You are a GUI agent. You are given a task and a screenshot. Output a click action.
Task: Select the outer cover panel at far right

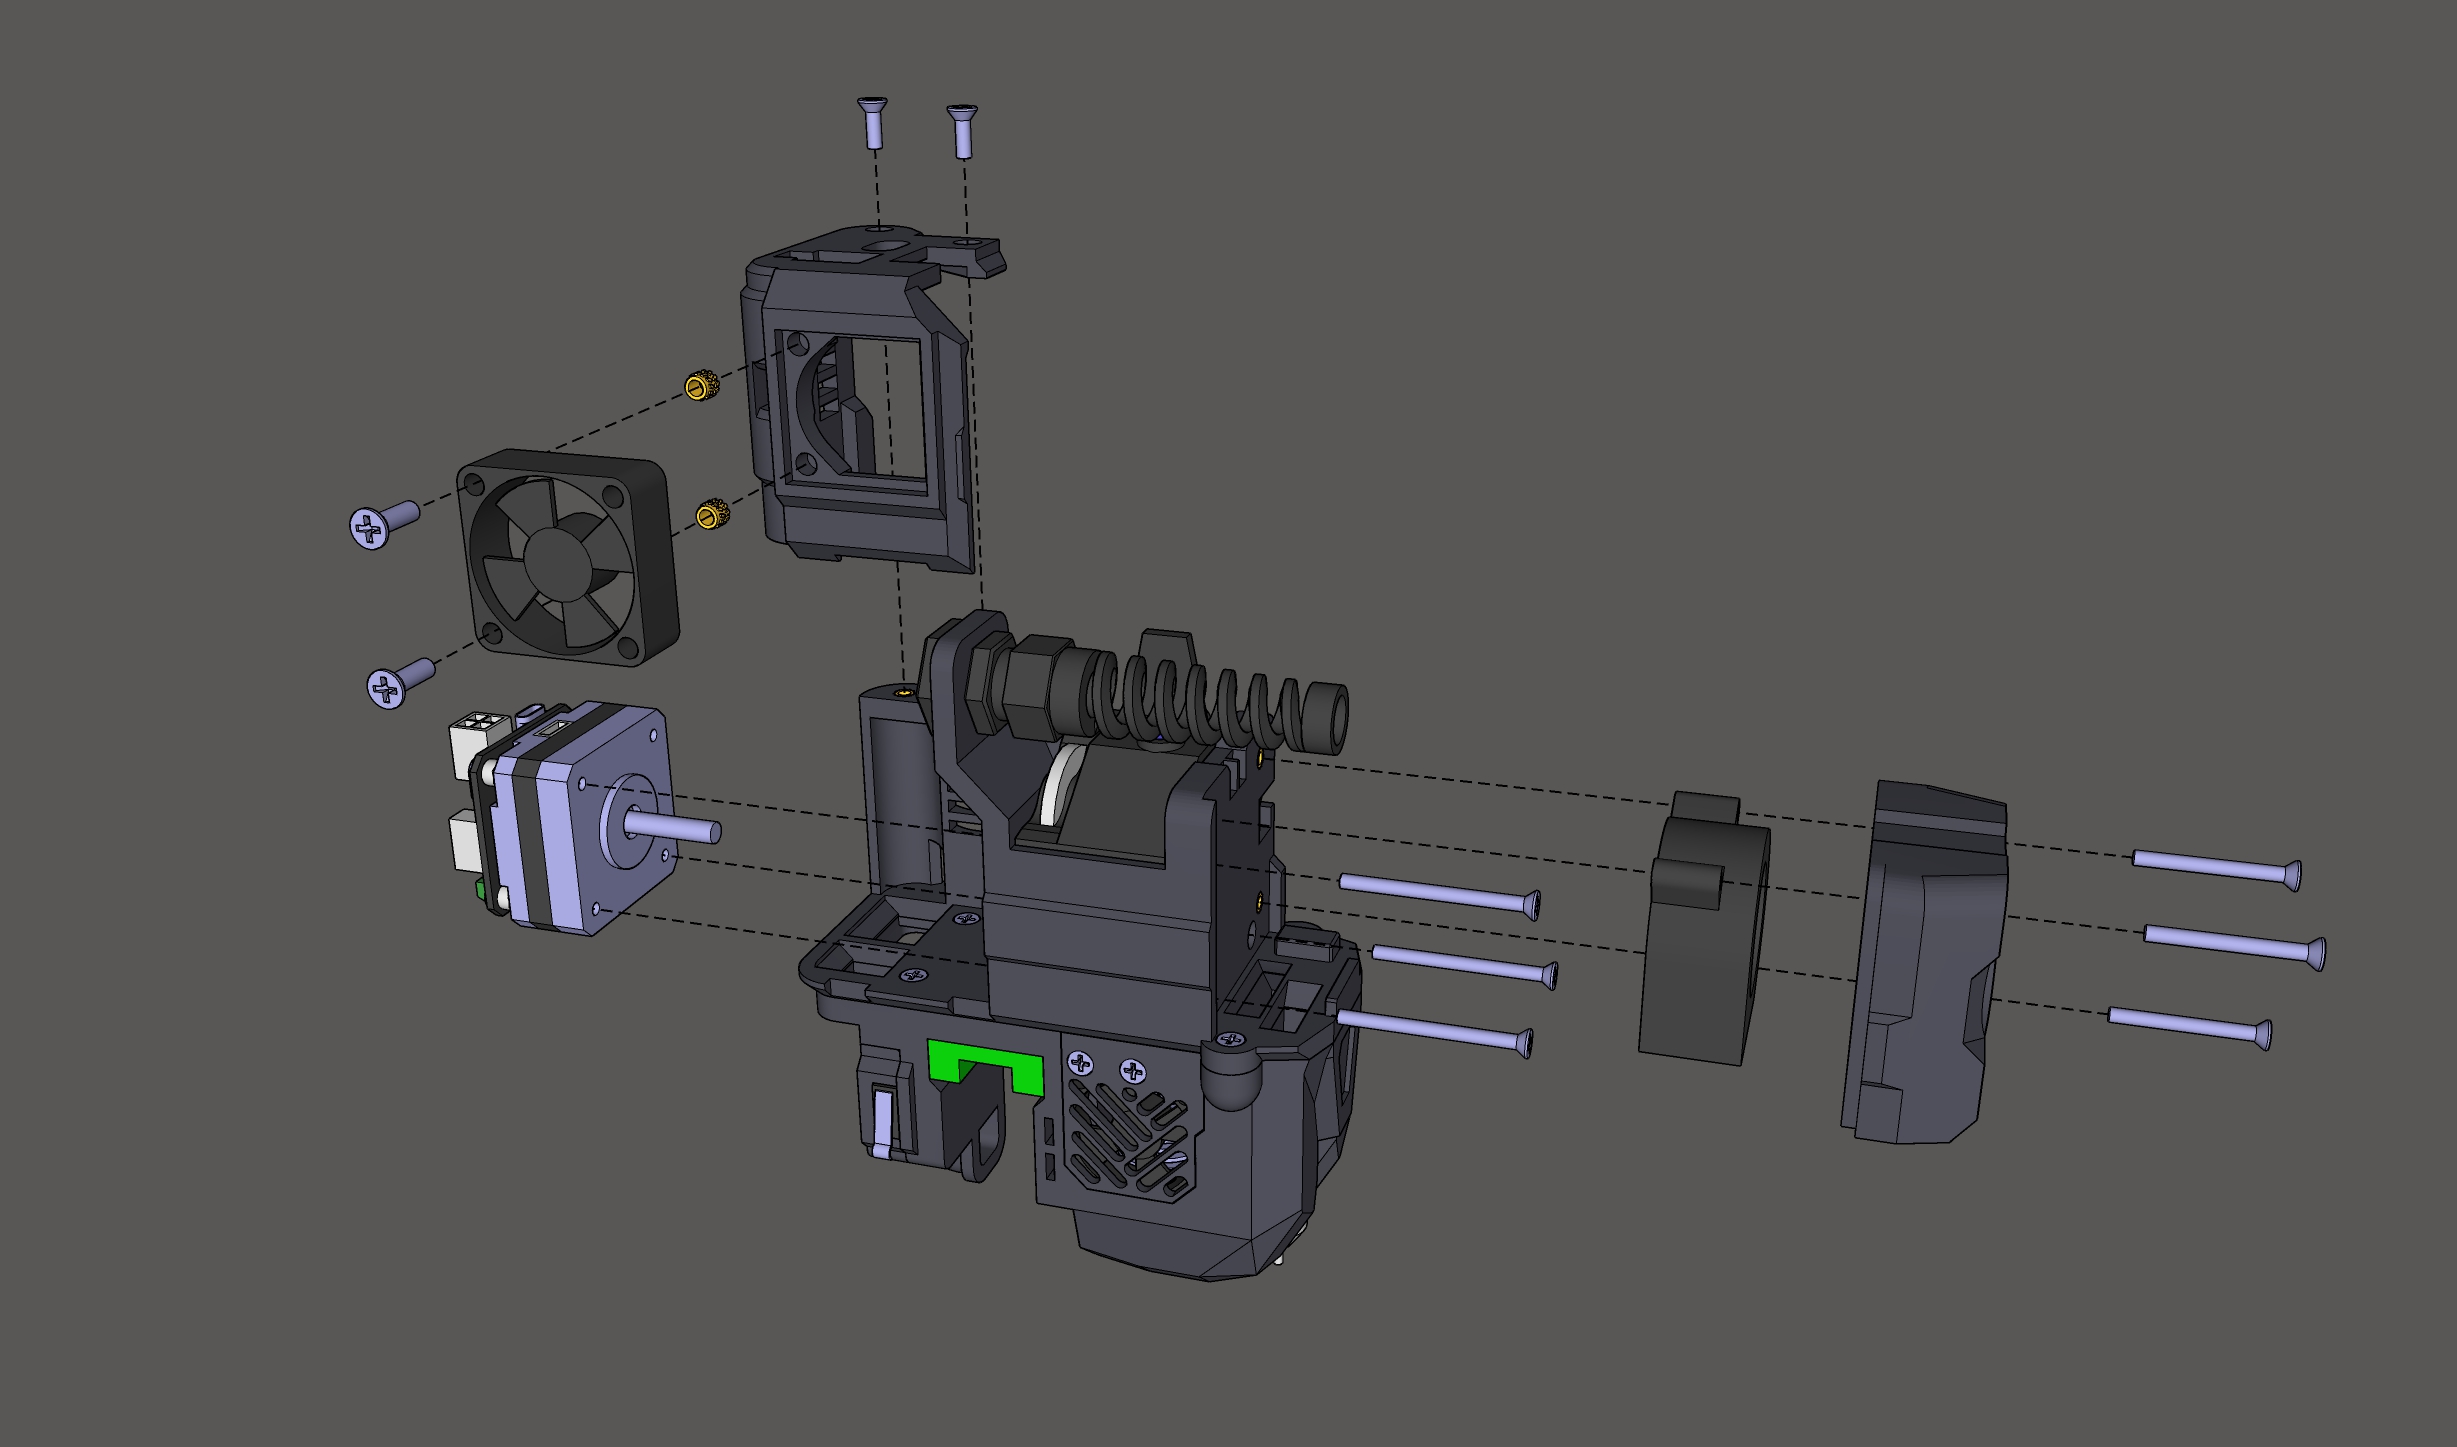tap(1924, 962)
